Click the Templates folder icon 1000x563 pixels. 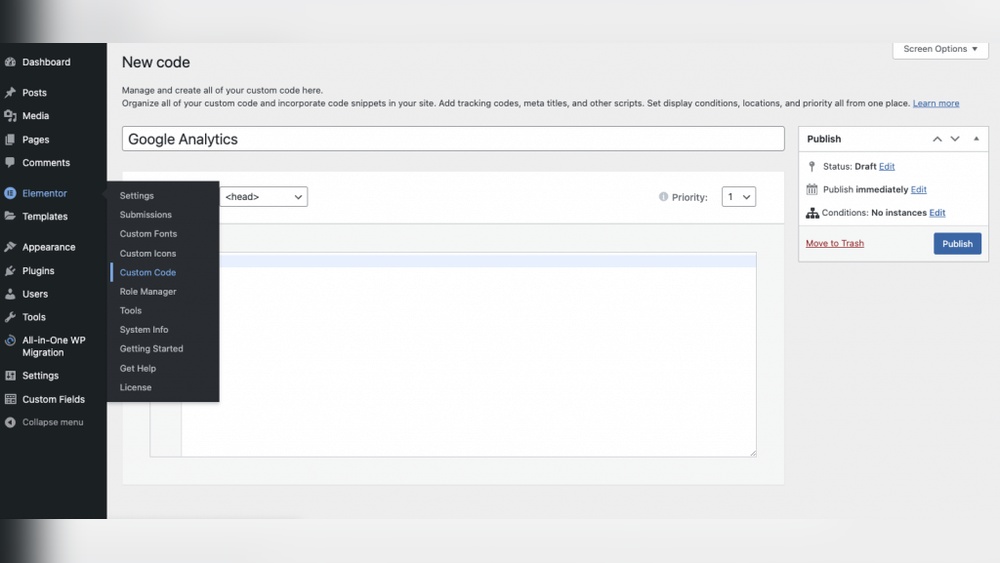pyautogui.click(x=10, y=216)
